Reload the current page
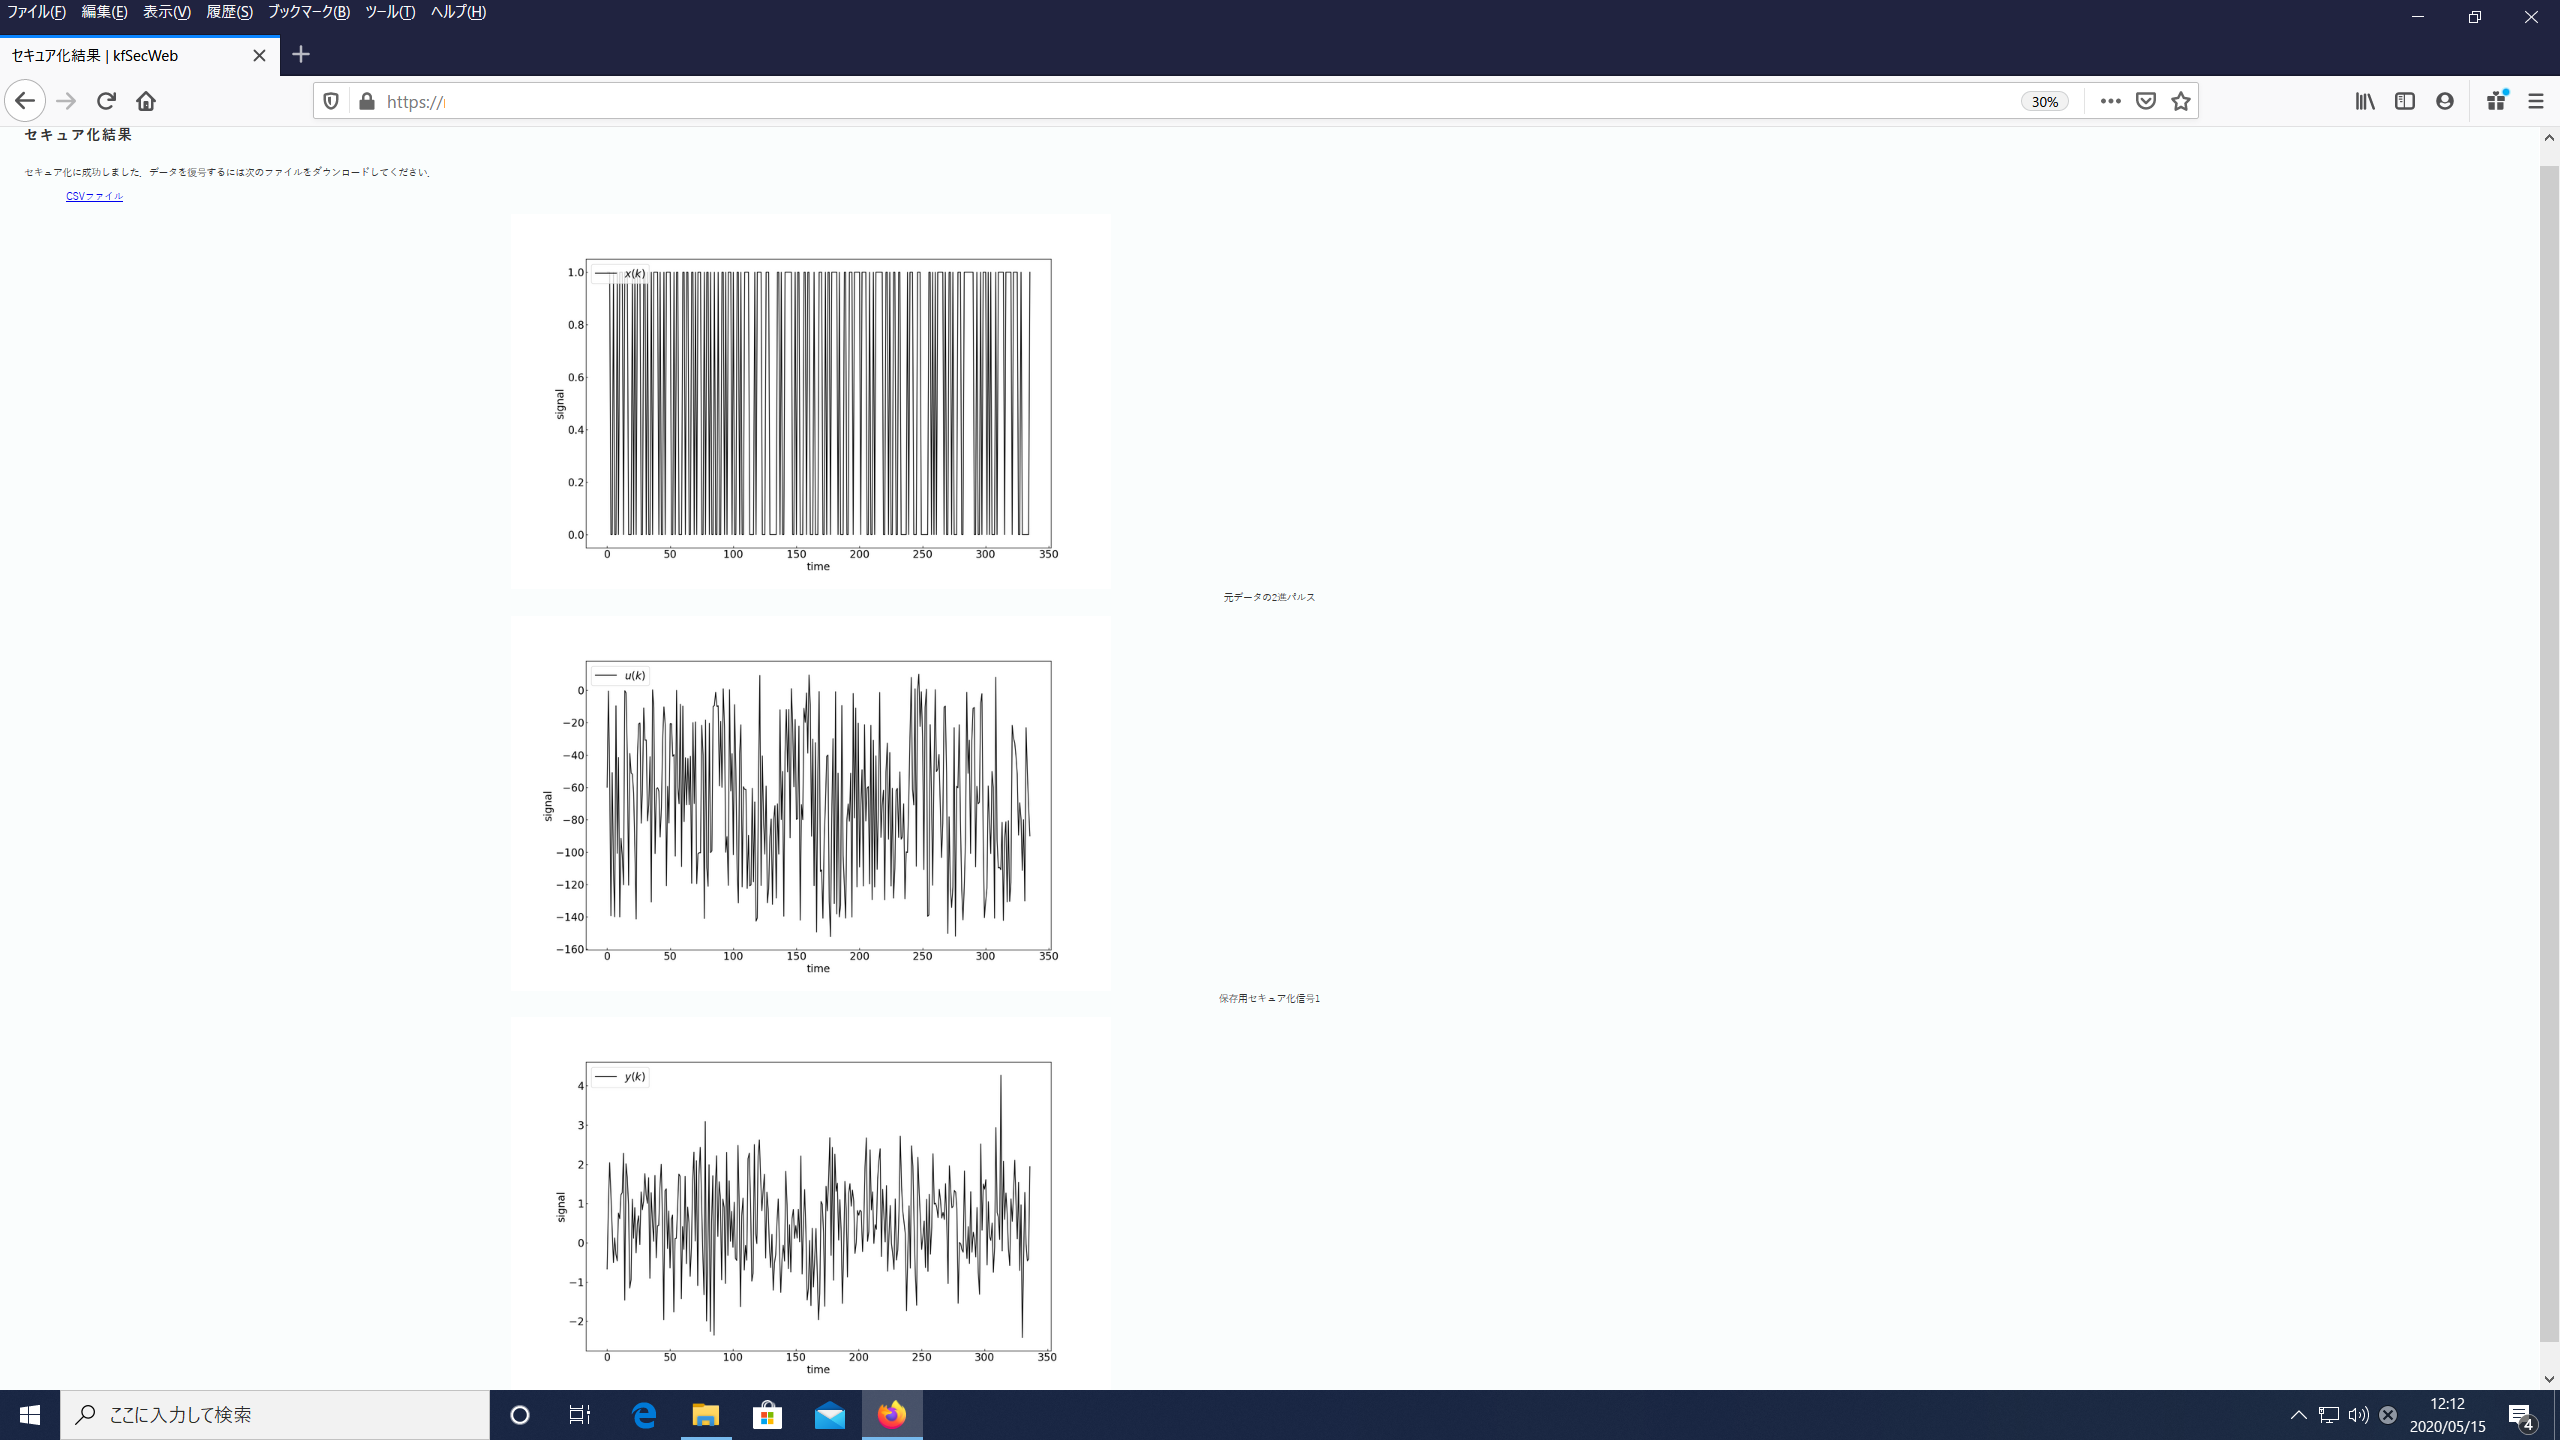Image resolution: width=2560 pixels, height=1440 pixels. [106, 101]
